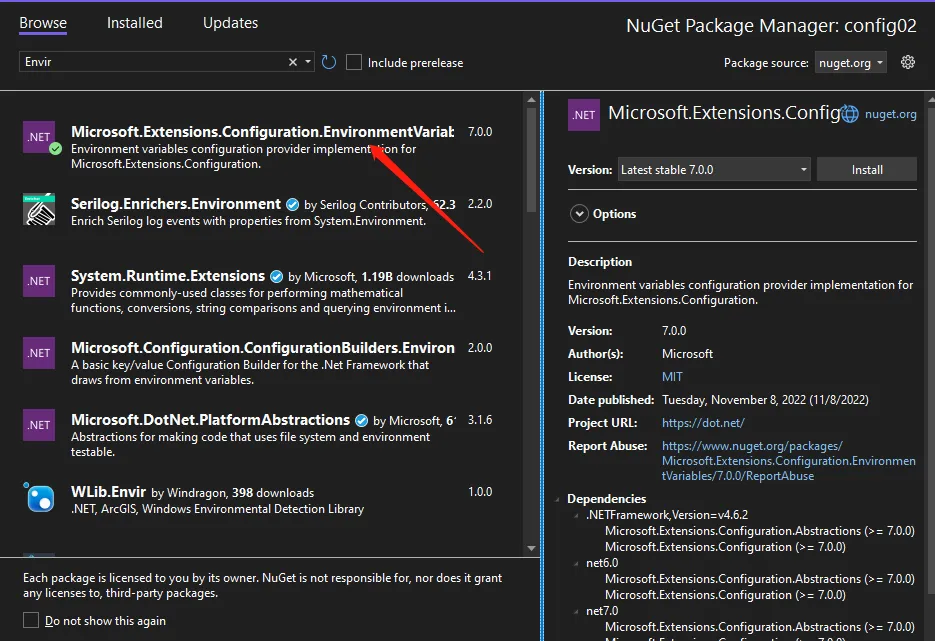Click the System.Runtime.Extensions .NET icon
This screenshot has width=935, height=641.
(x=39, y=281)
